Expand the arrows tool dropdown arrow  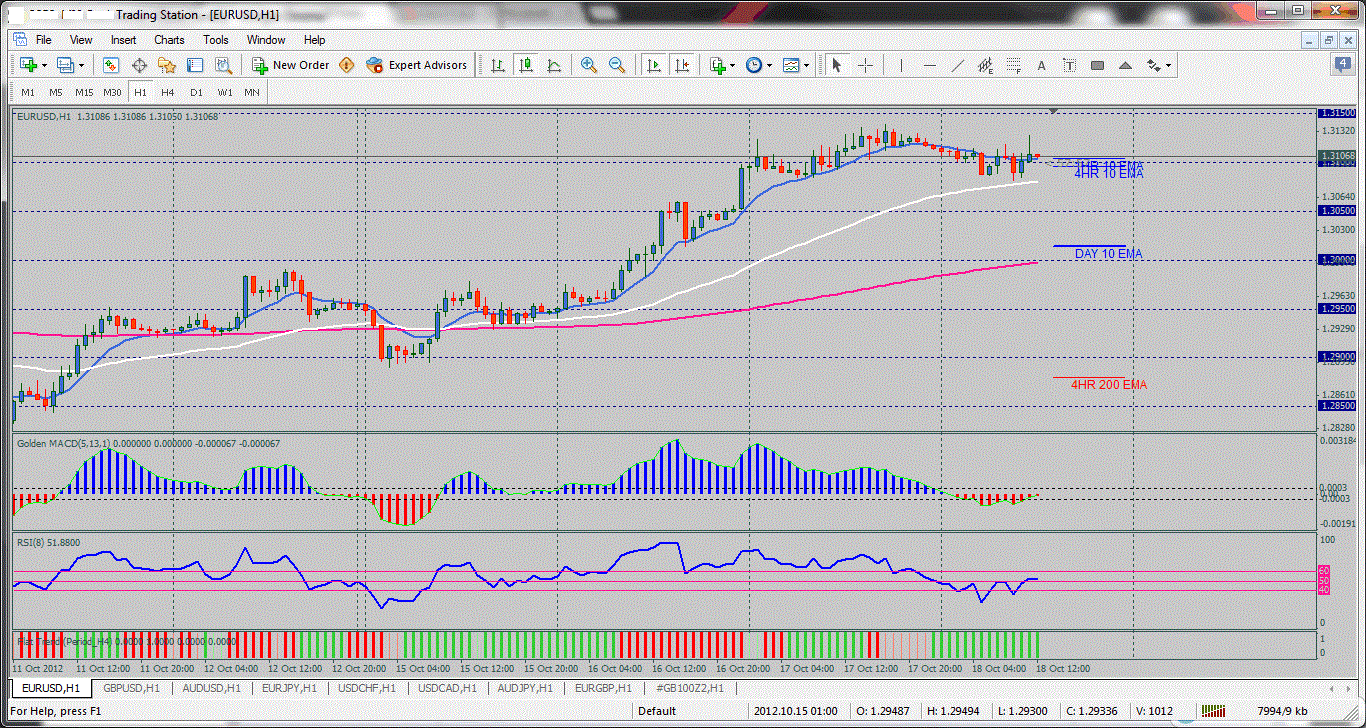[x=1168, y=65]
